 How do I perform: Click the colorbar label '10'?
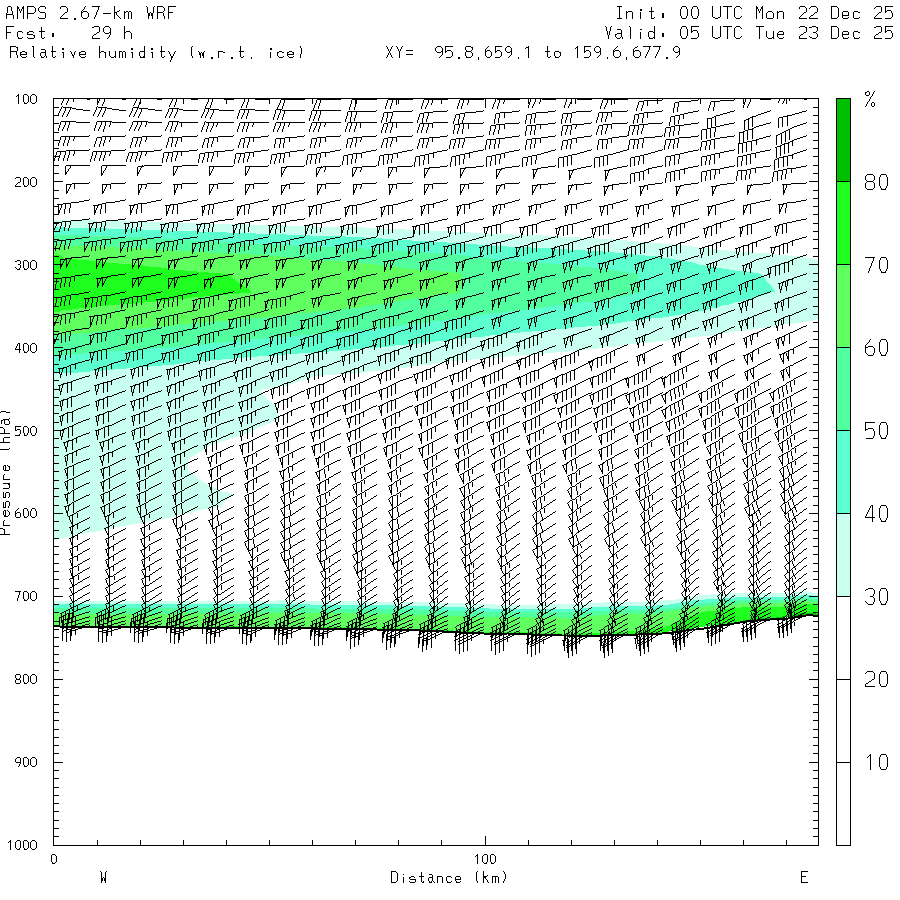876,762
